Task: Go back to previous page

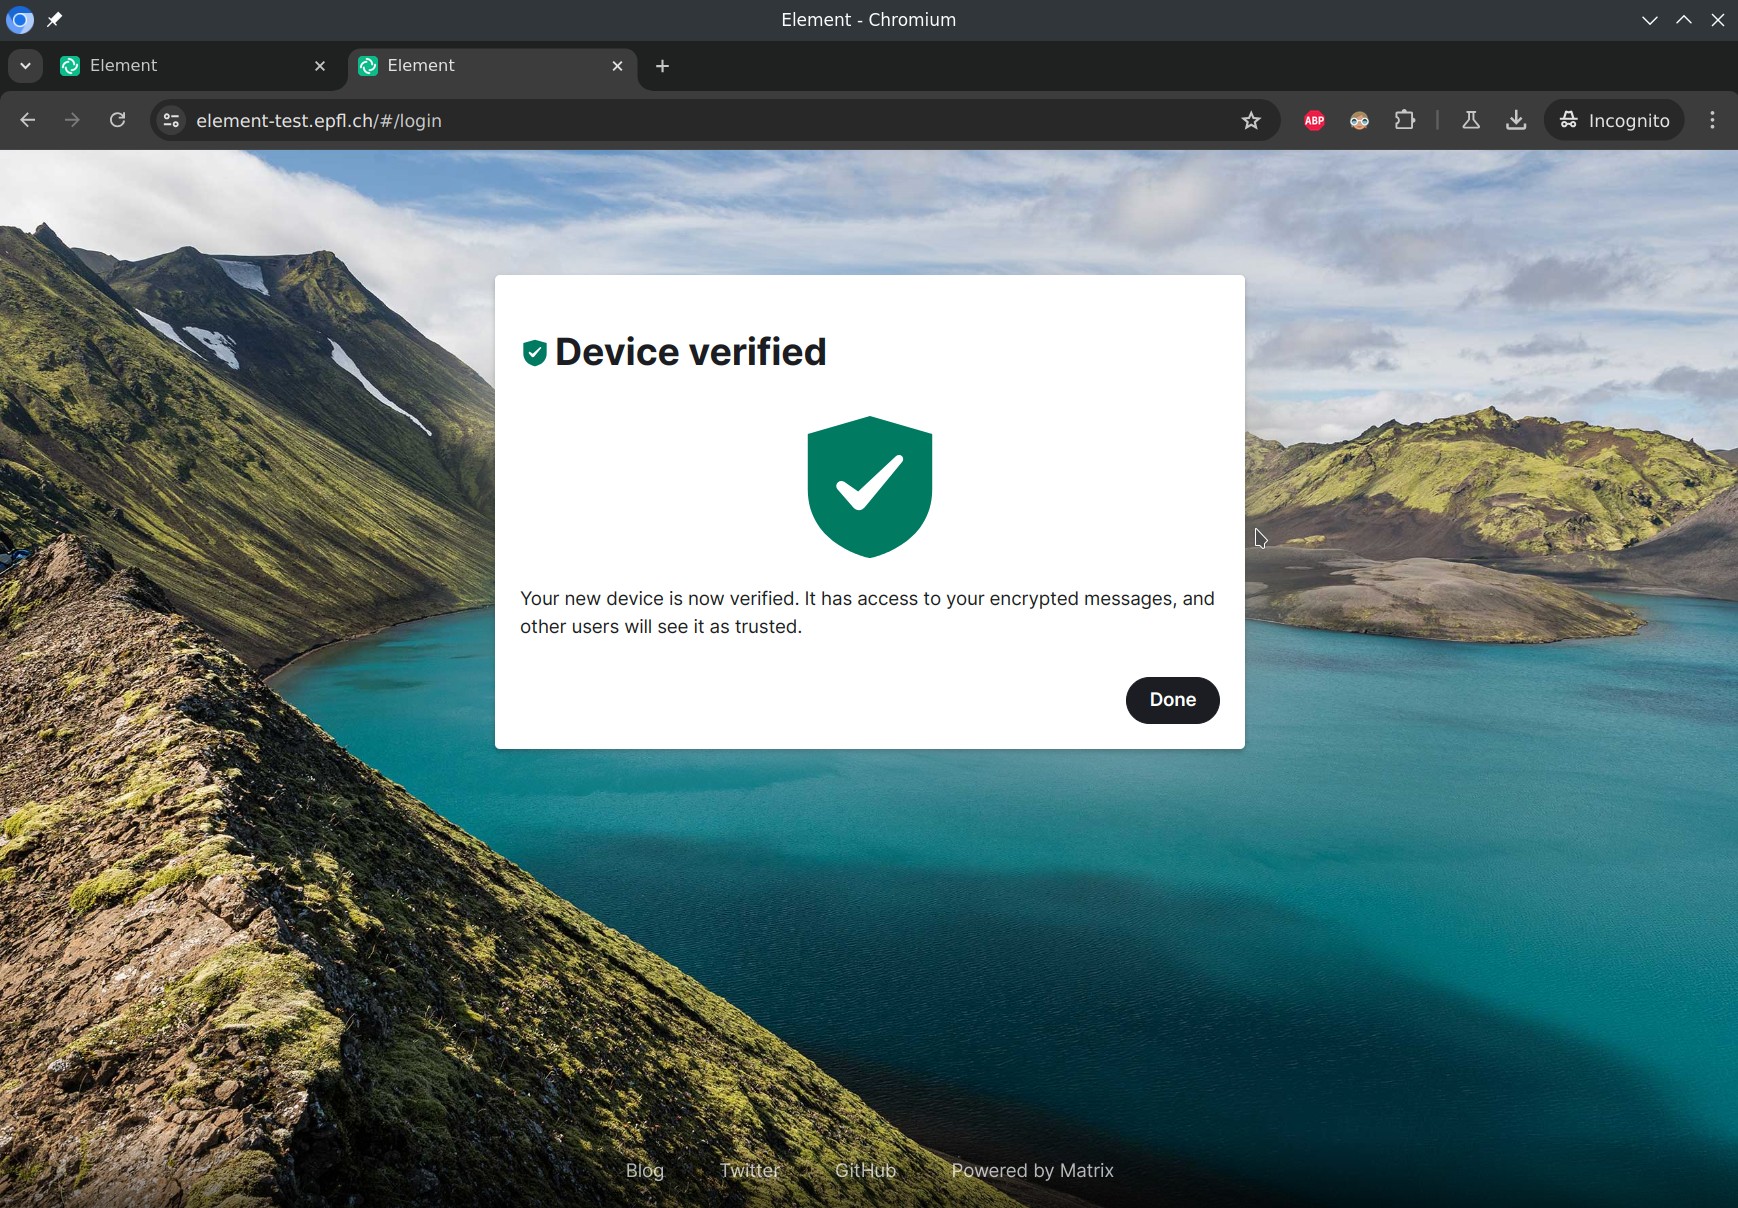Action: [28, 120]
